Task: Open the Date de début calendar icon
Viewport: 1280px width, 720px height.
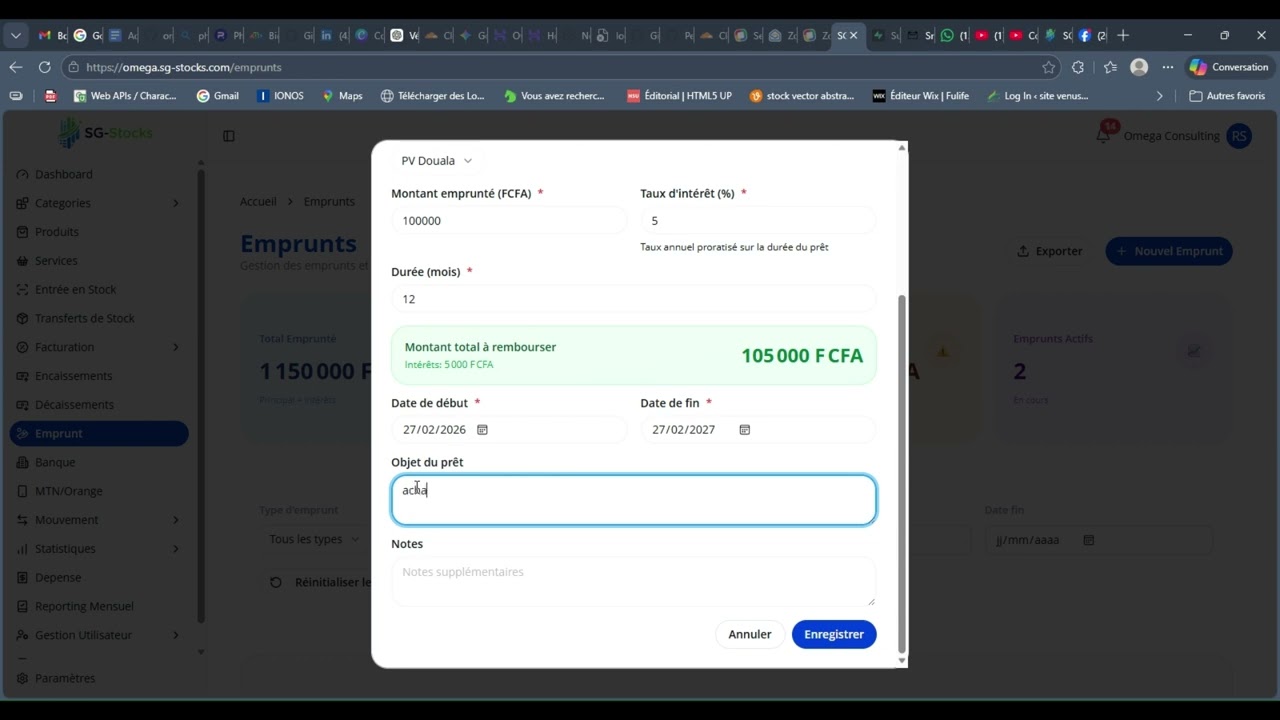Action: click(482, 430)
